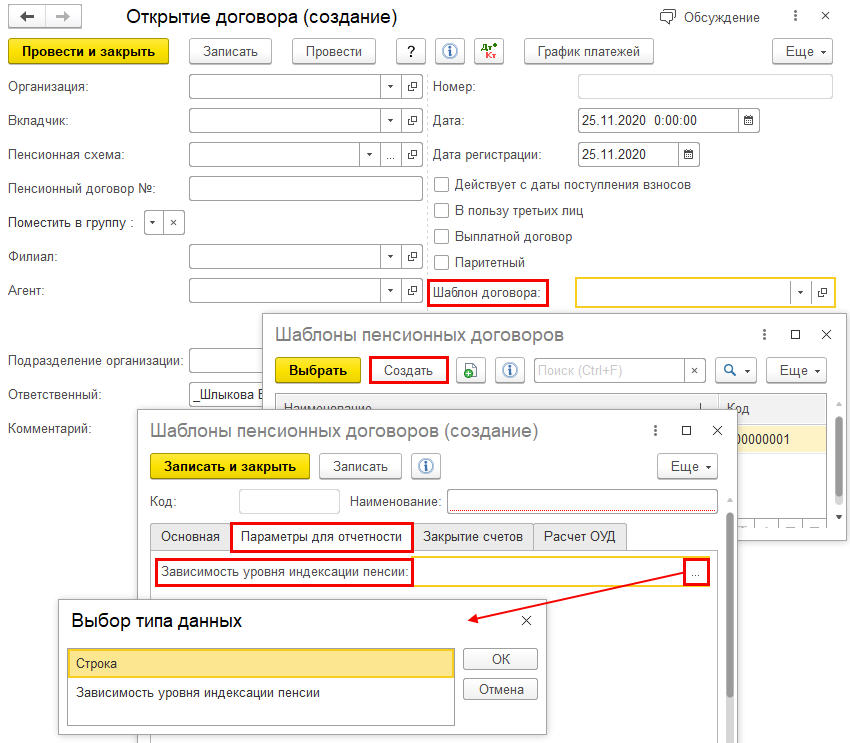Open the Расчет ОУД tab
Viewport: 850px width, 743px height.
pos(580,537)
